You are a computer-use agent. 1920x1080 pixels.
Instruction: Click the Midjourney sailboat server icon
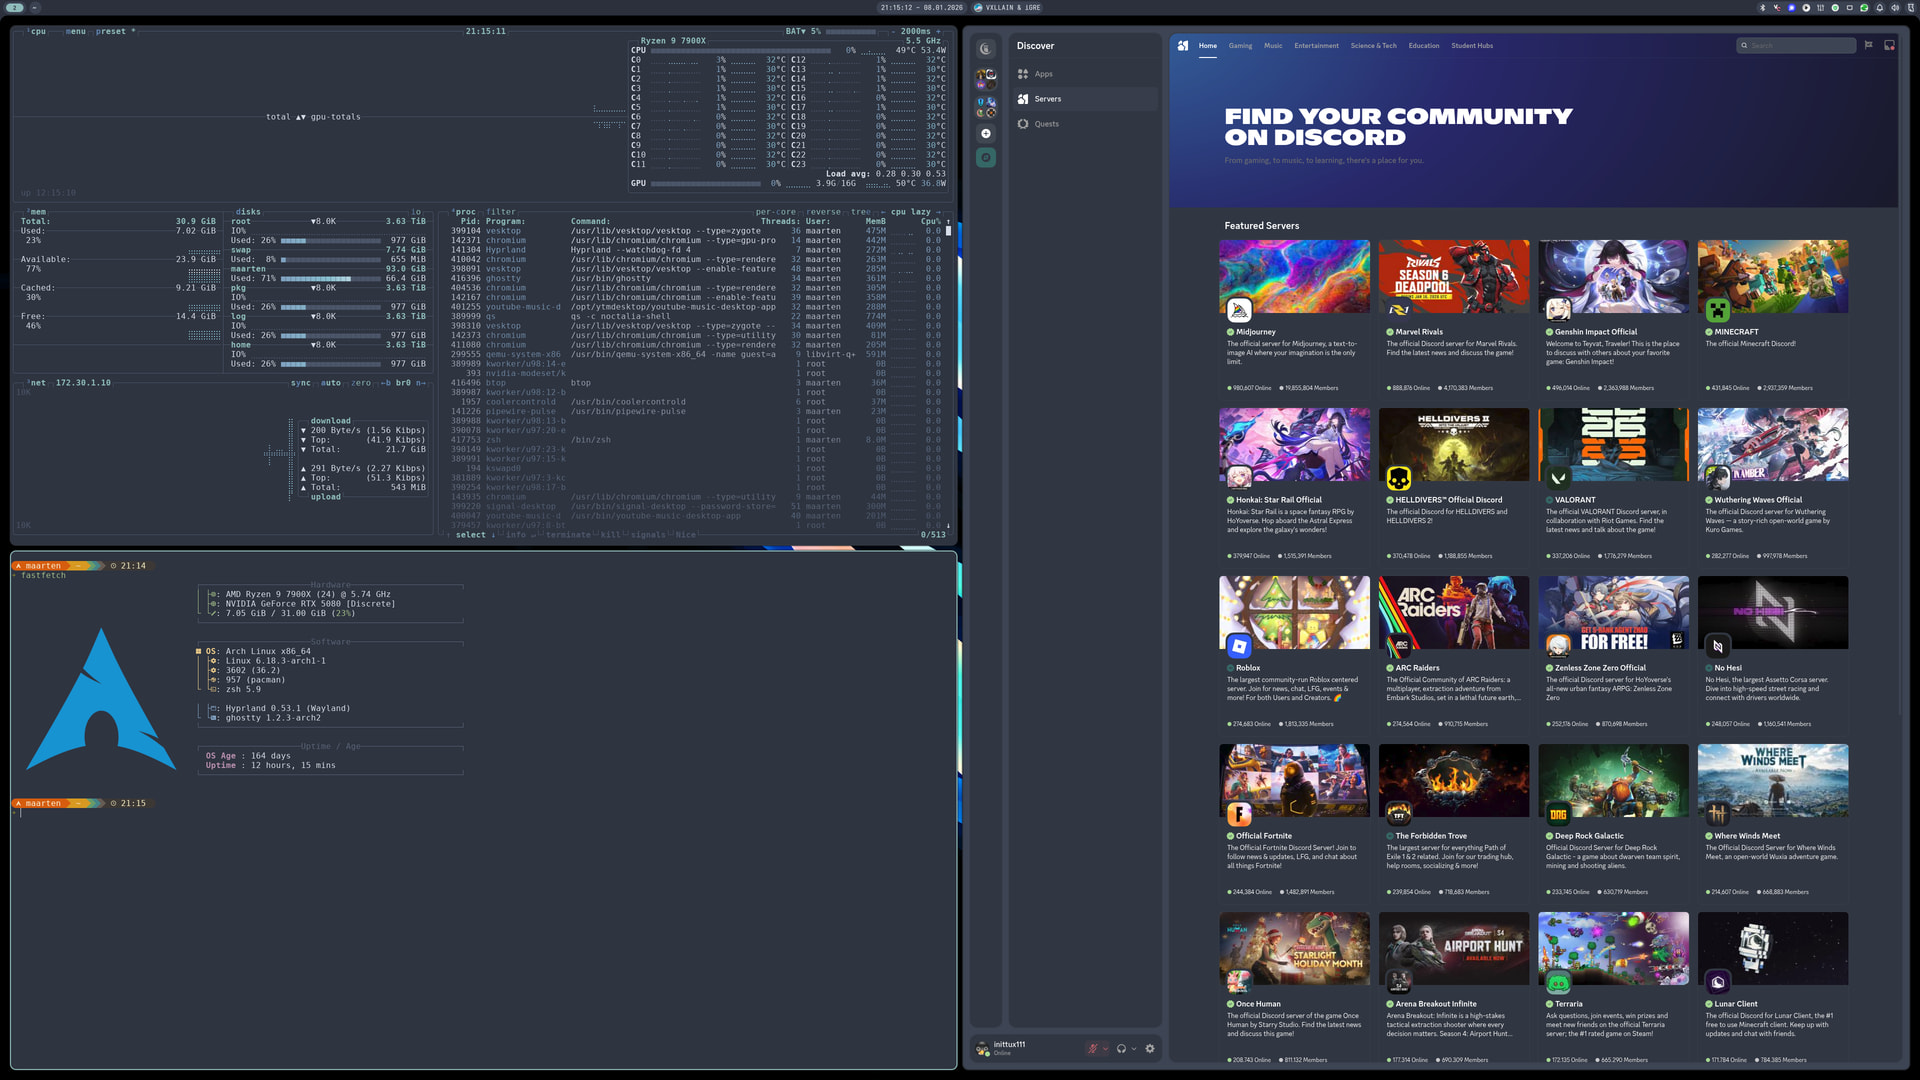1239,310
